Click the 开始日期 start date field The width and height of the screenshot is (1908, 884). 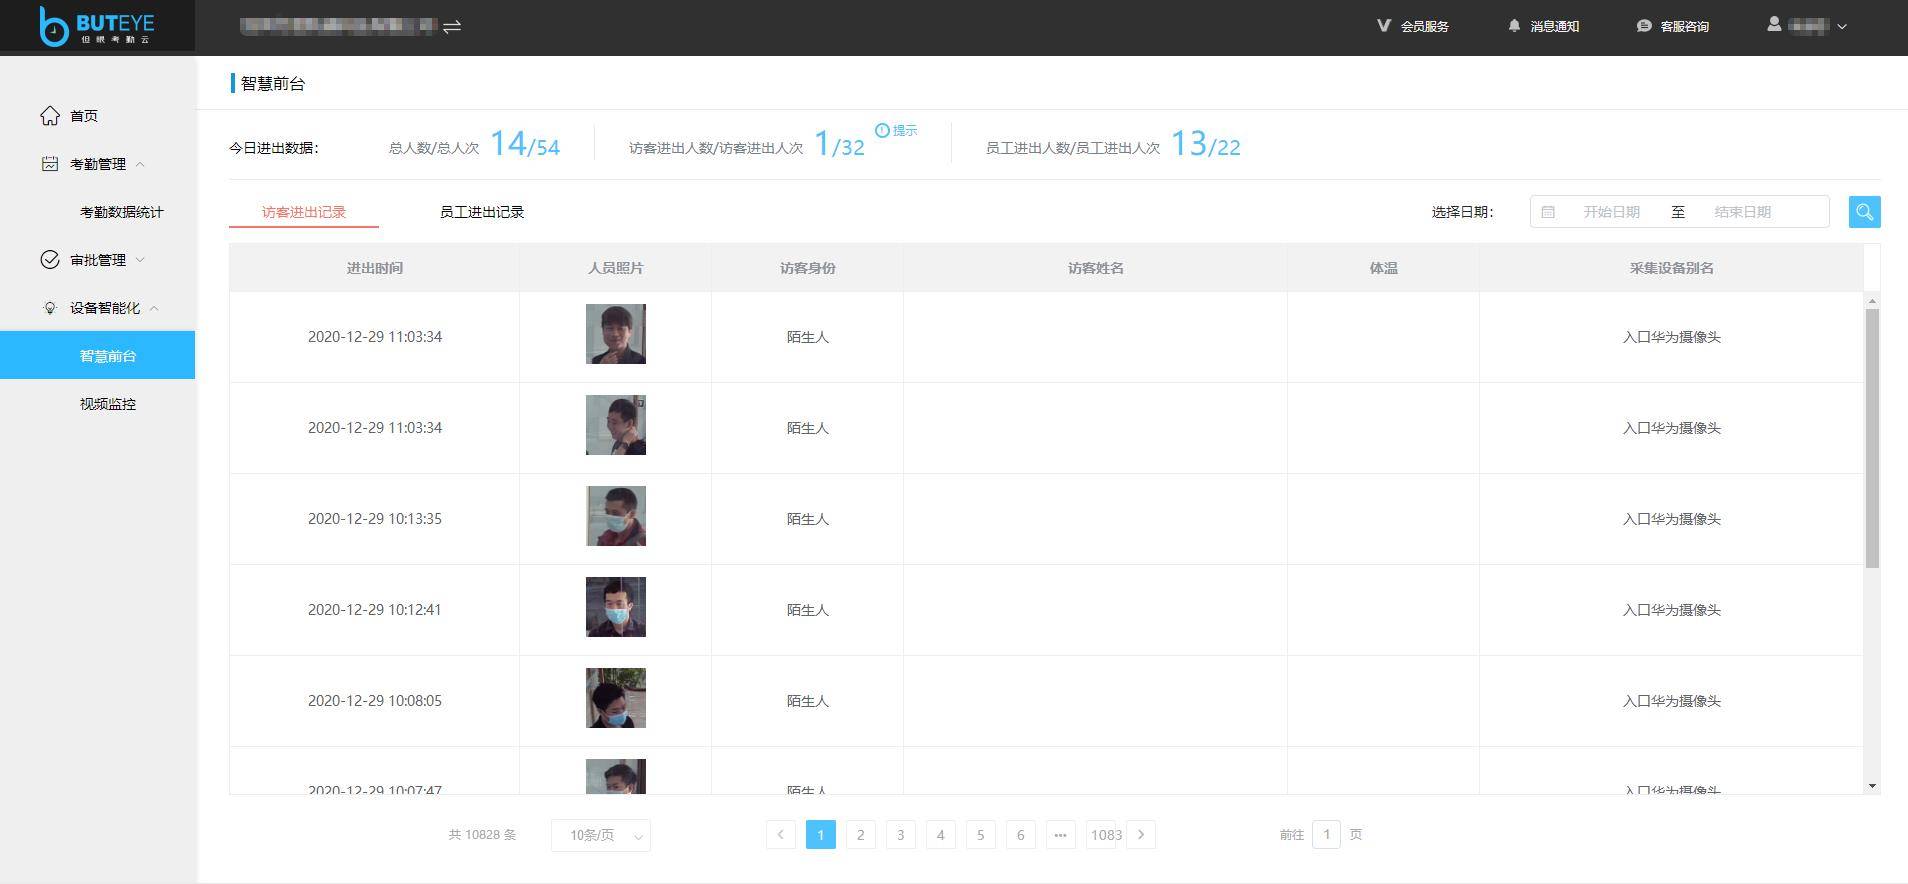pos(1610,212)
